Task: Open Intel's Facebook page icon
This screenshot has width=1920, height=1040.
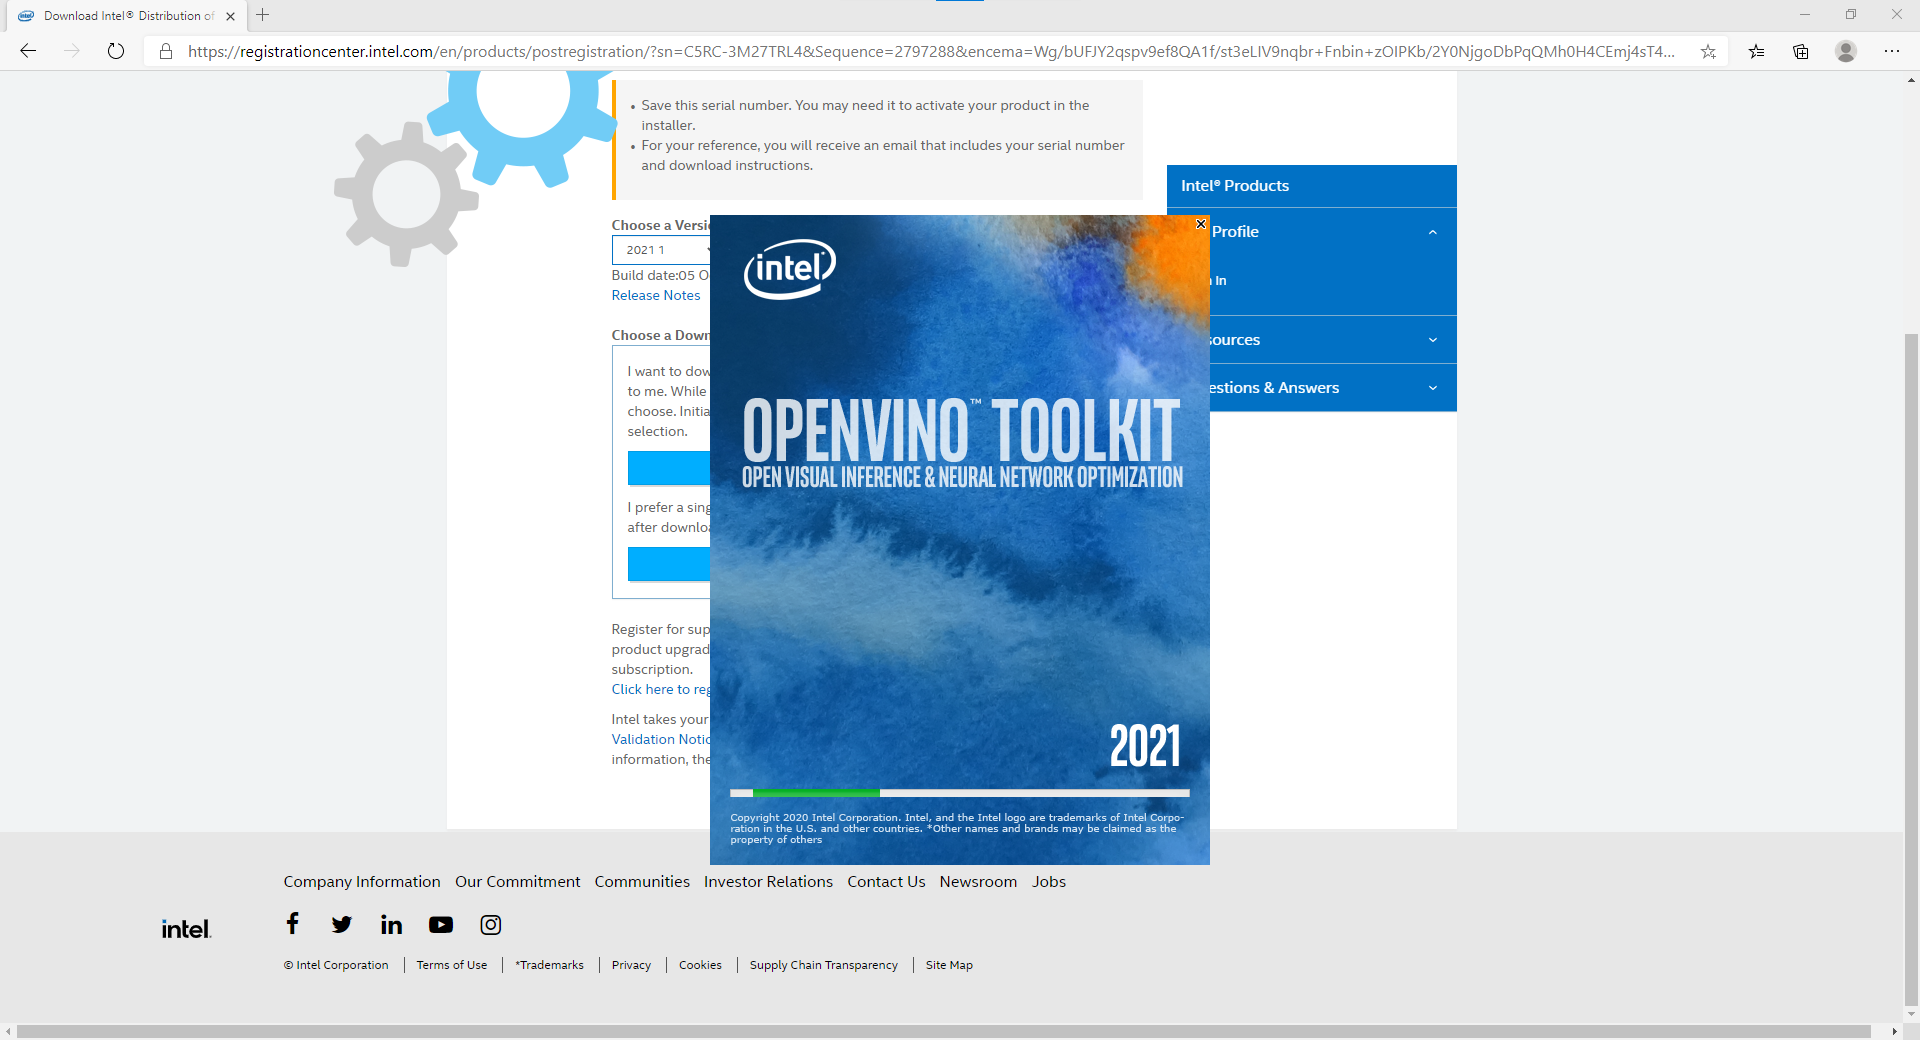Action: click(x=291, y=924)
